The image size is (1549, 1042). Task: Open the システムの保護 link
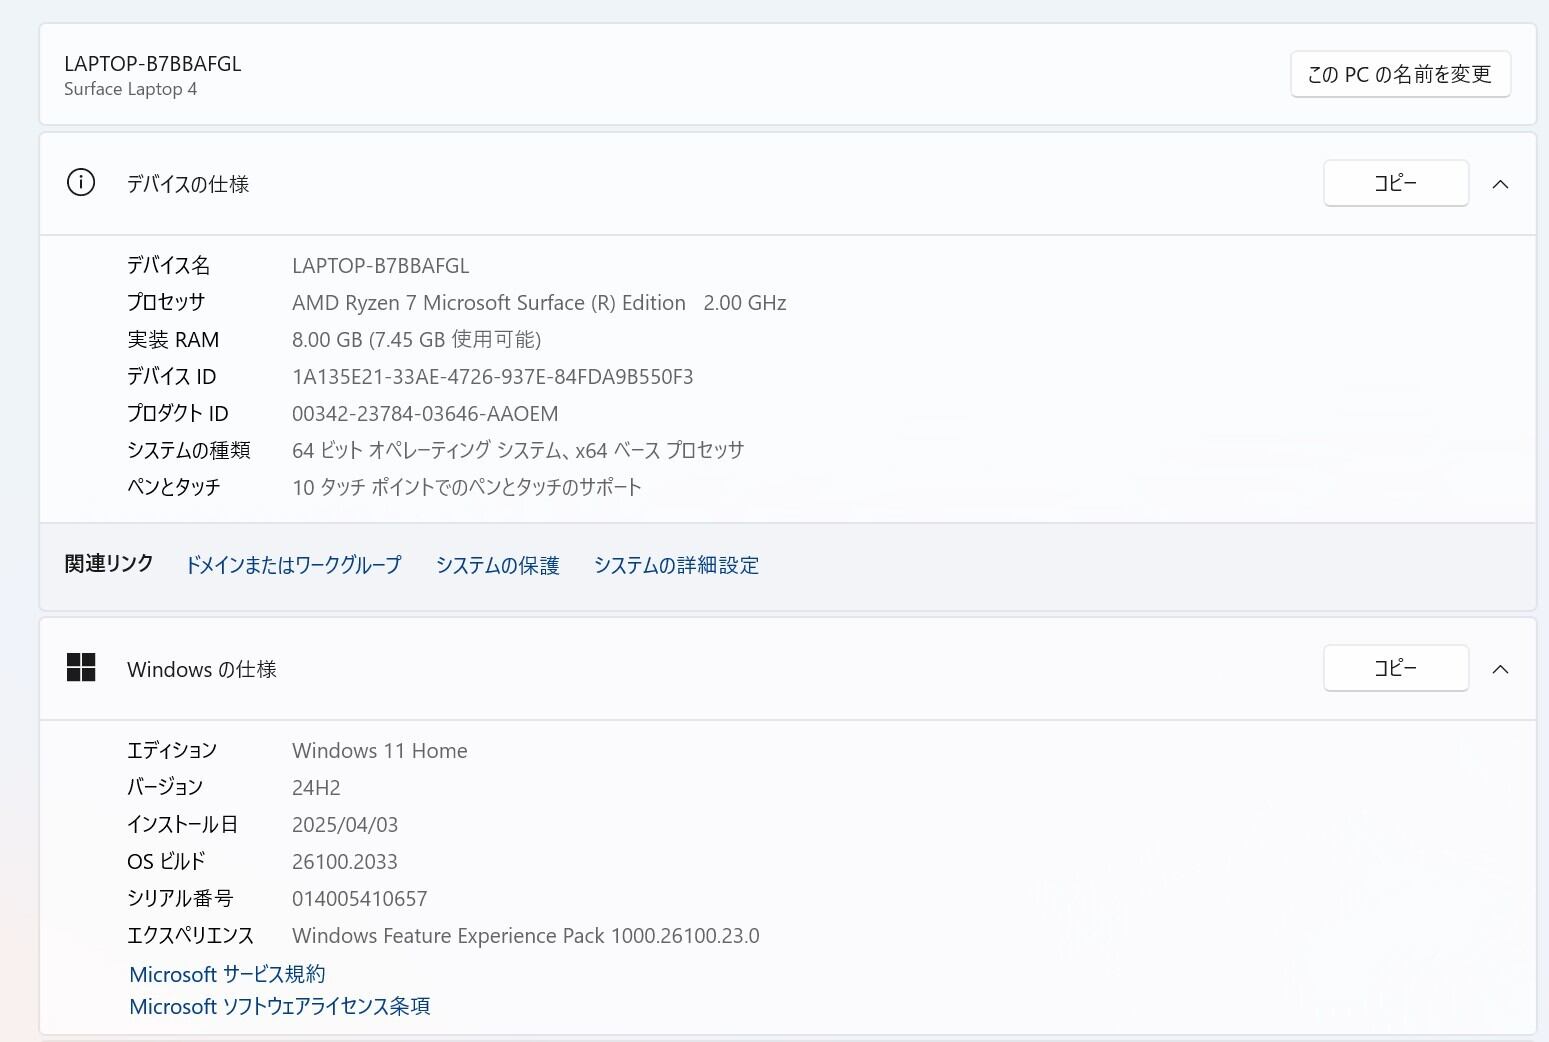498,565
